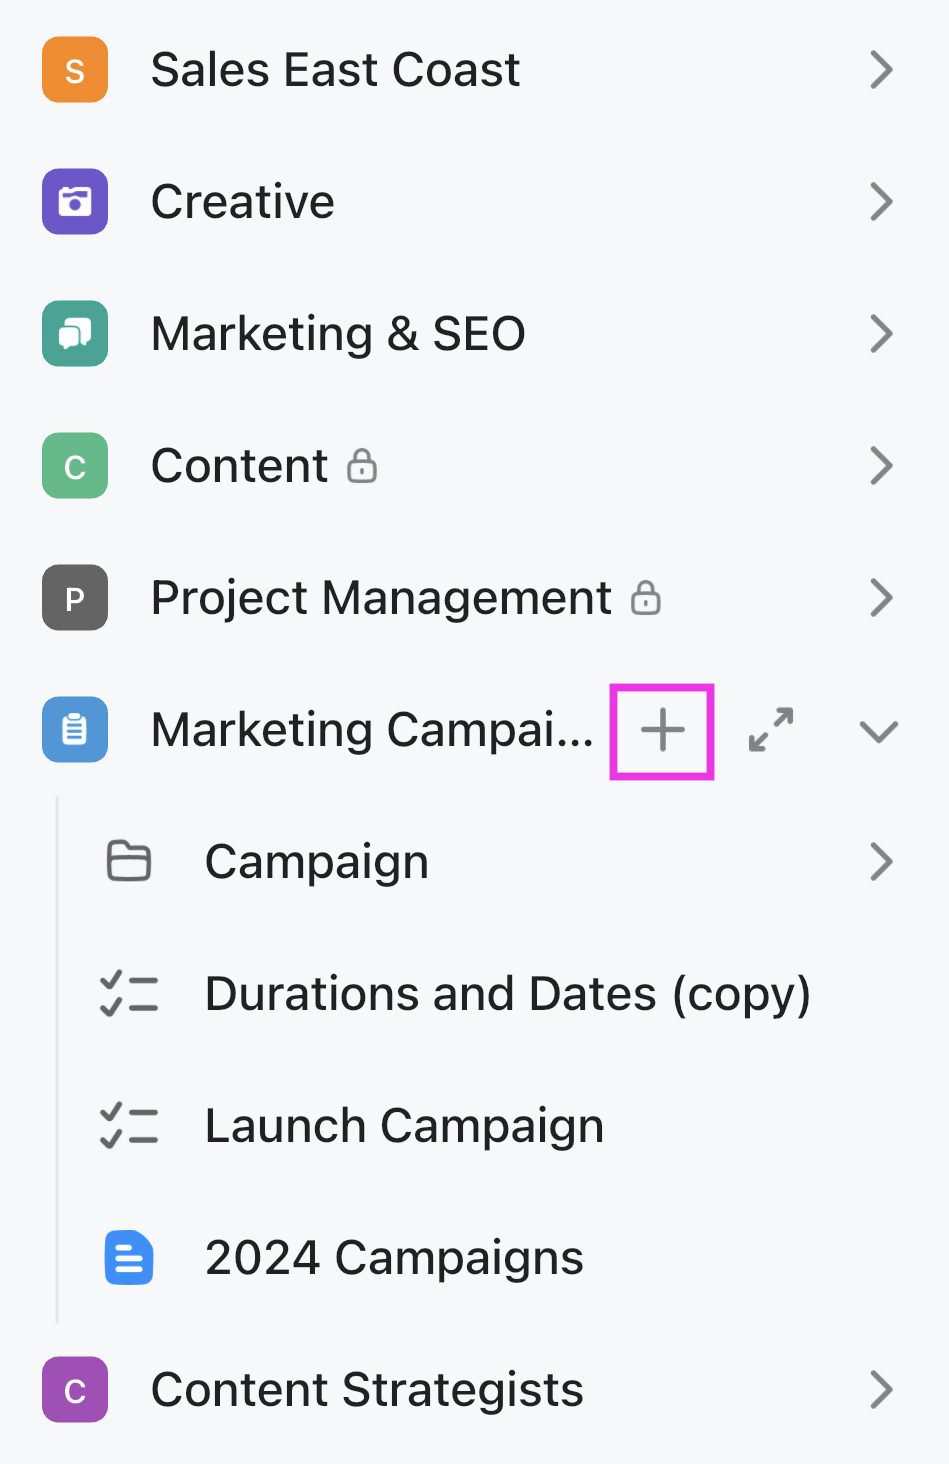Select the Project Management space icon

click(74, 597)
